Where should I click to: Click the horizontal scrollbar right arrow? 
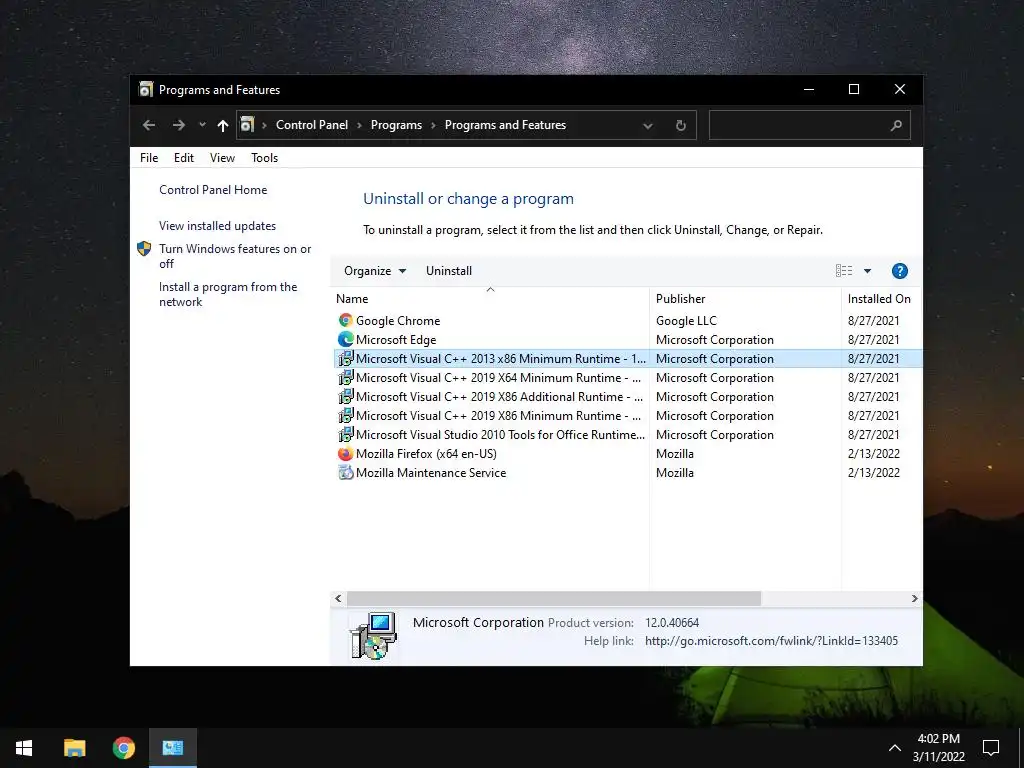click(x=914, y=598)
